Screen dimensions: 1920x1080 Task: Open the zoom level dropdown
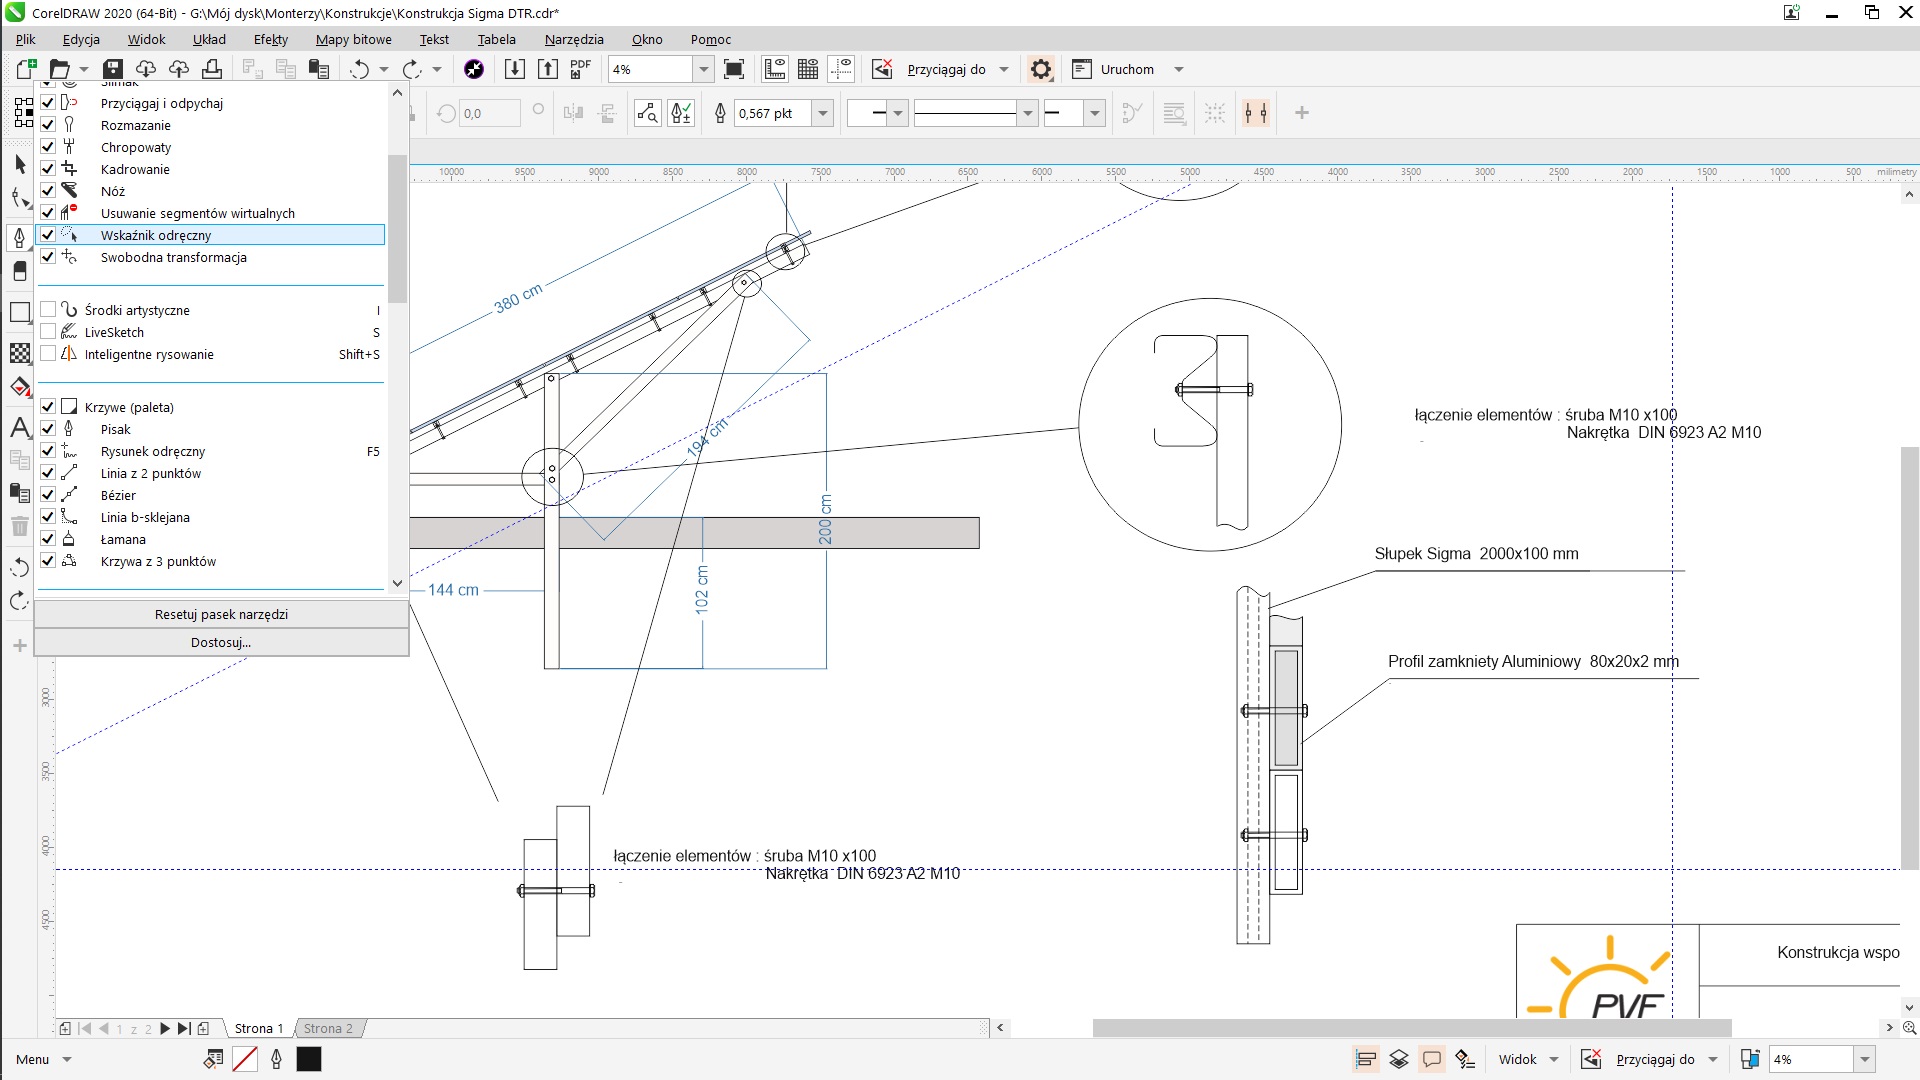click(x=704, y=69)
